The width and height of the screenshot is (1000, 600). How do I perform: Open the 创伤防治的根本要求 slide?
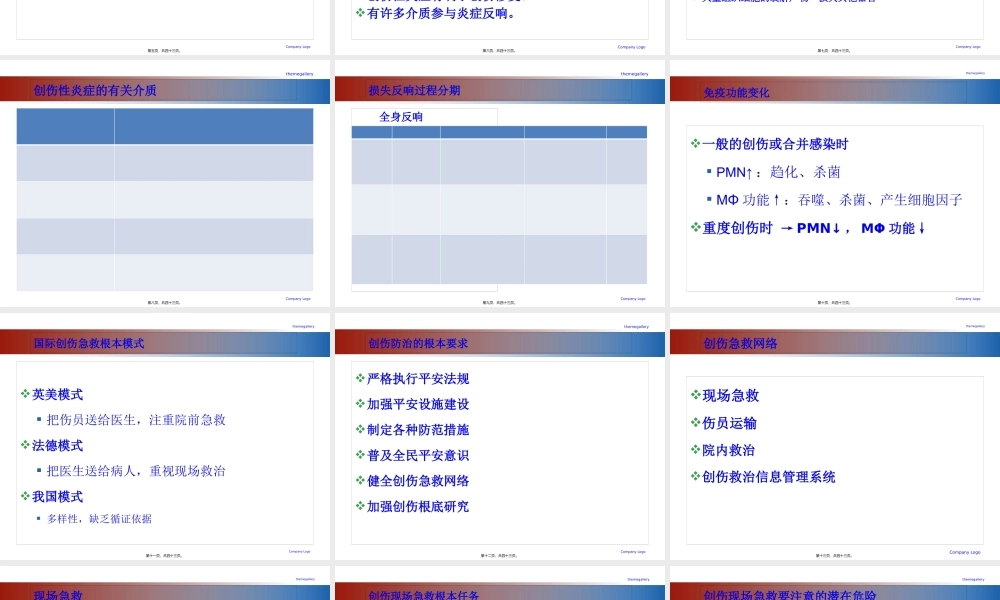tap(500, 440)
